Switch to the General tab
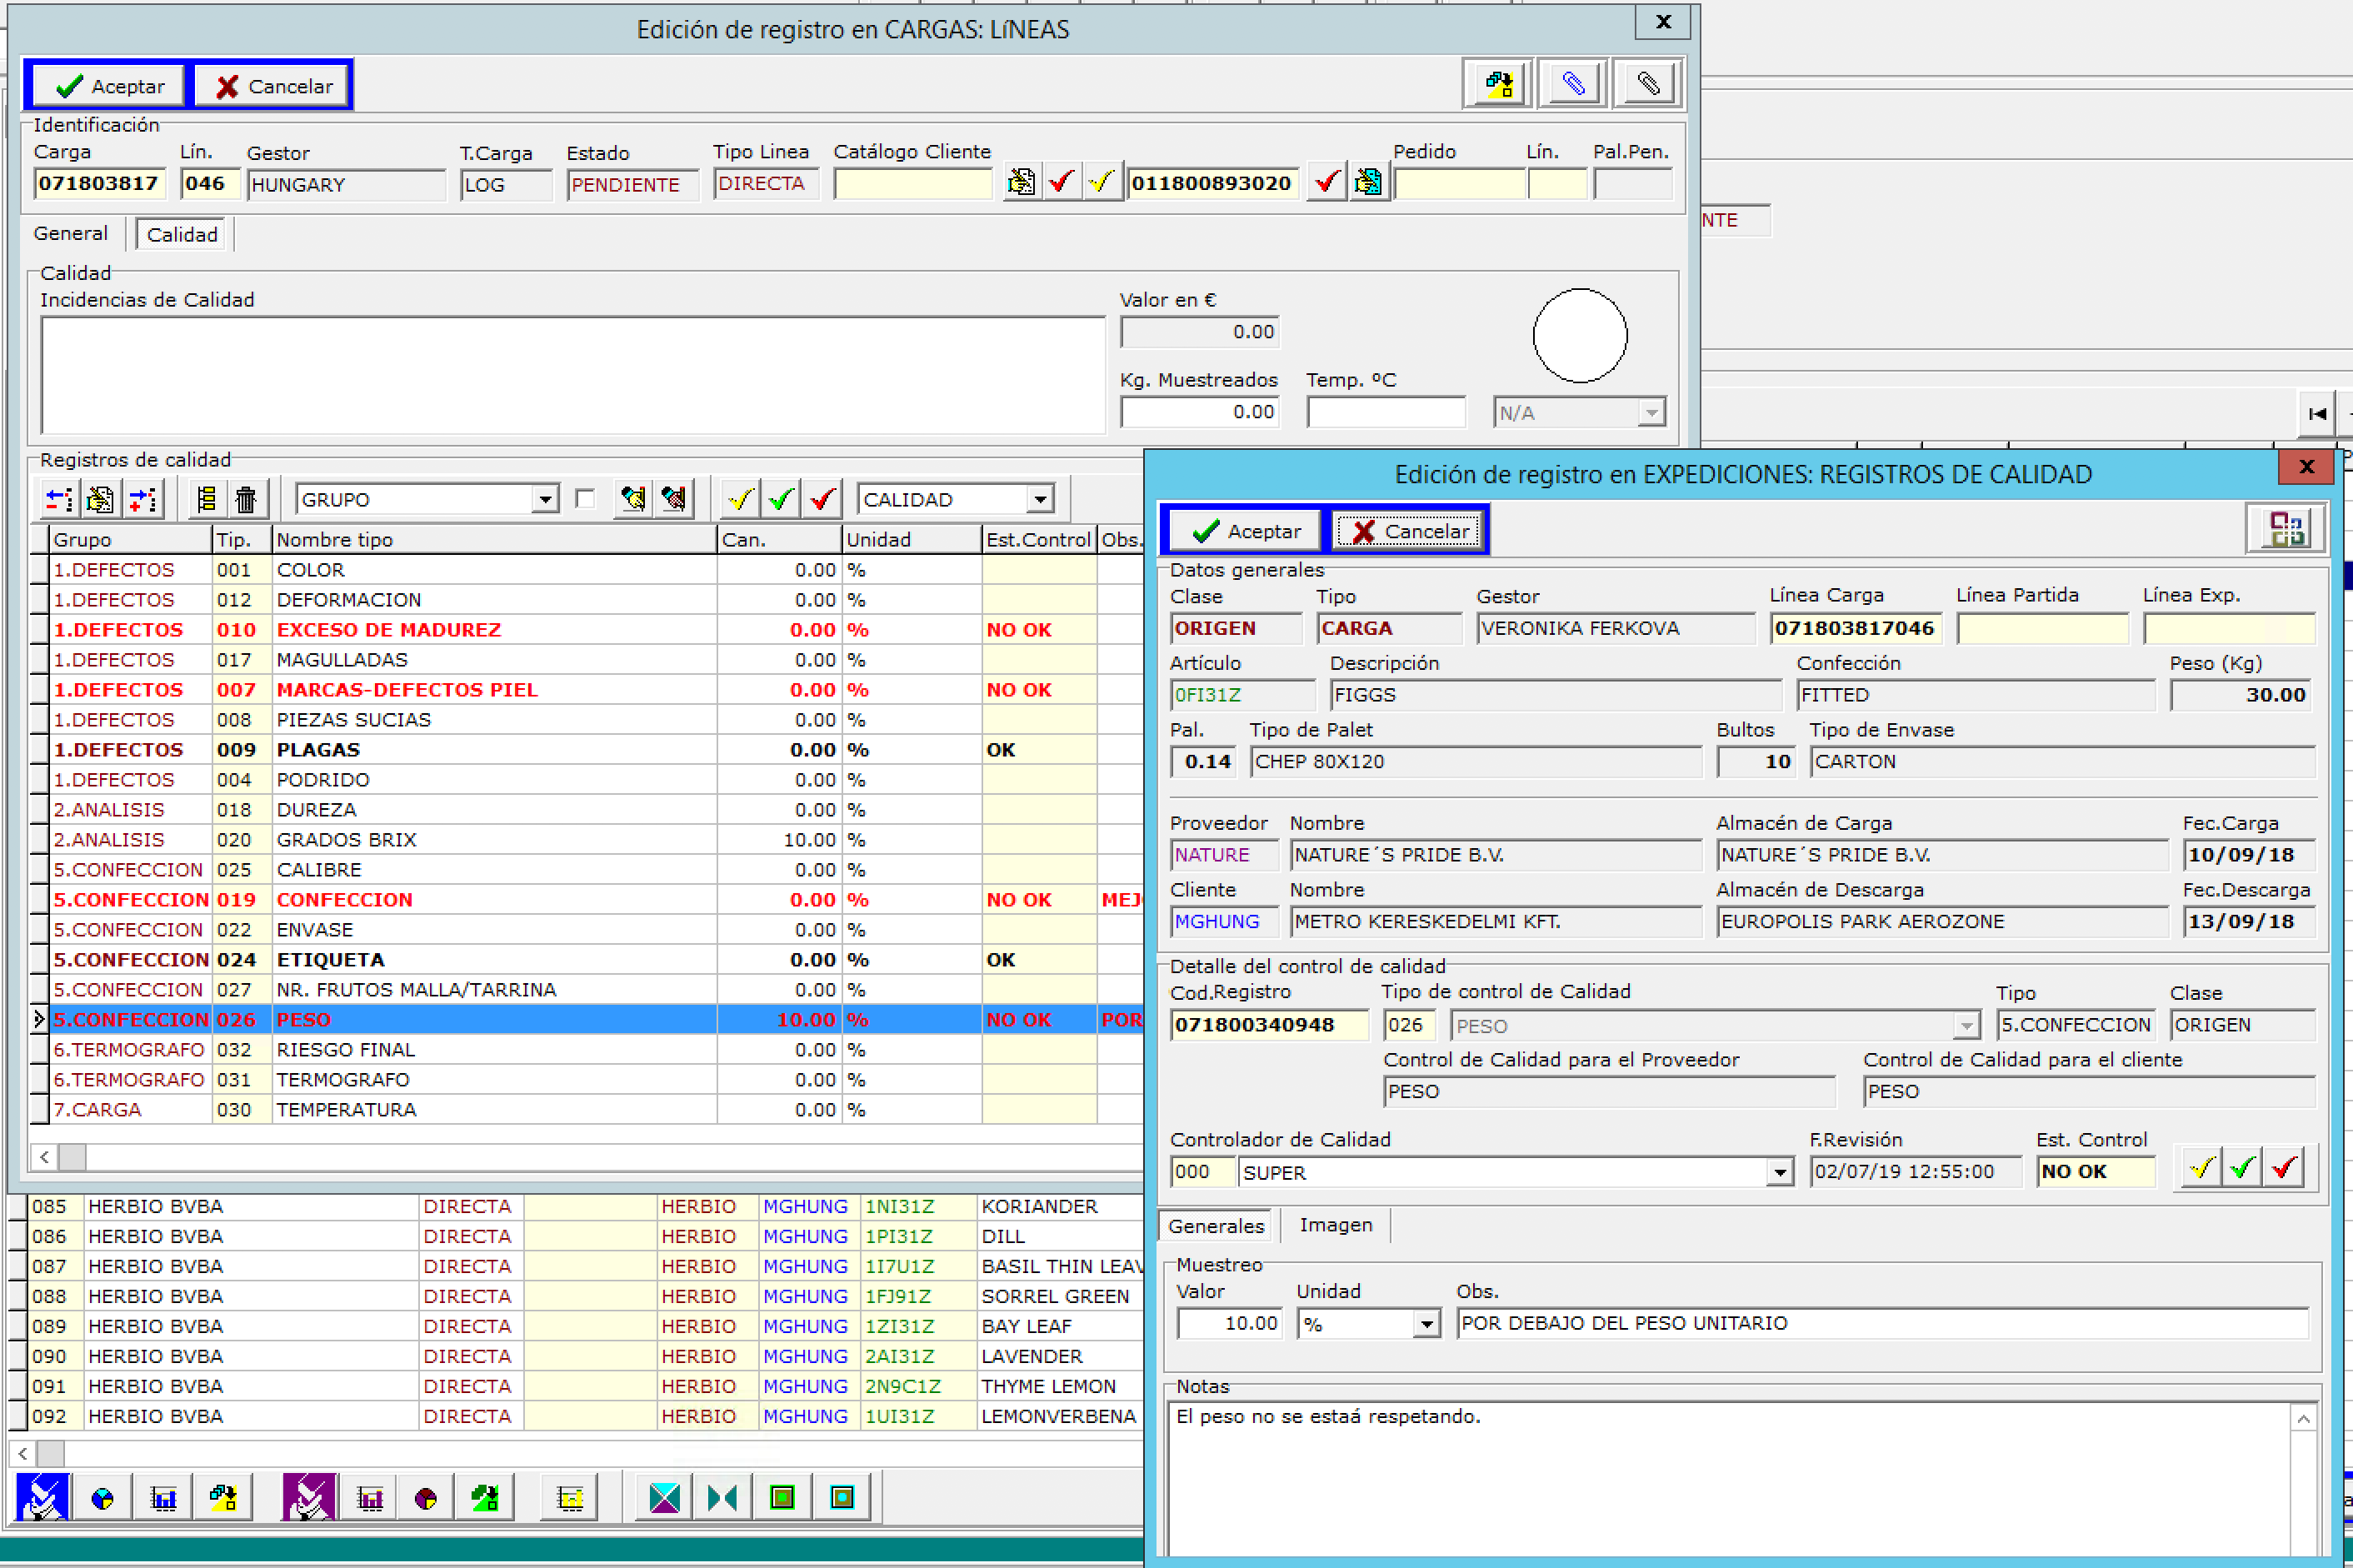Image resolution: width=2353 pixels, height=1568 pixels. click(70, 233)
